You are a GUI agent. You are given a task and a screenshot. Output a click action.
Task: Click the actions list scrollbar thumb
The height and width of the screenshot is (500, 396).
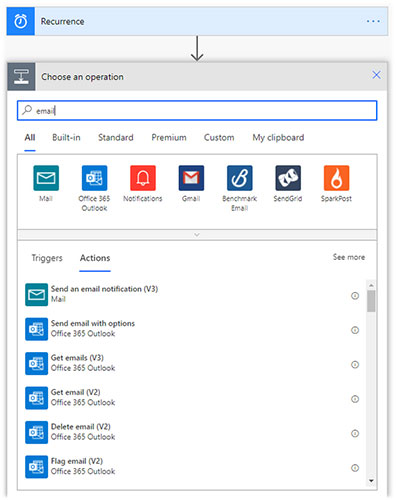(x=371, y=301)
